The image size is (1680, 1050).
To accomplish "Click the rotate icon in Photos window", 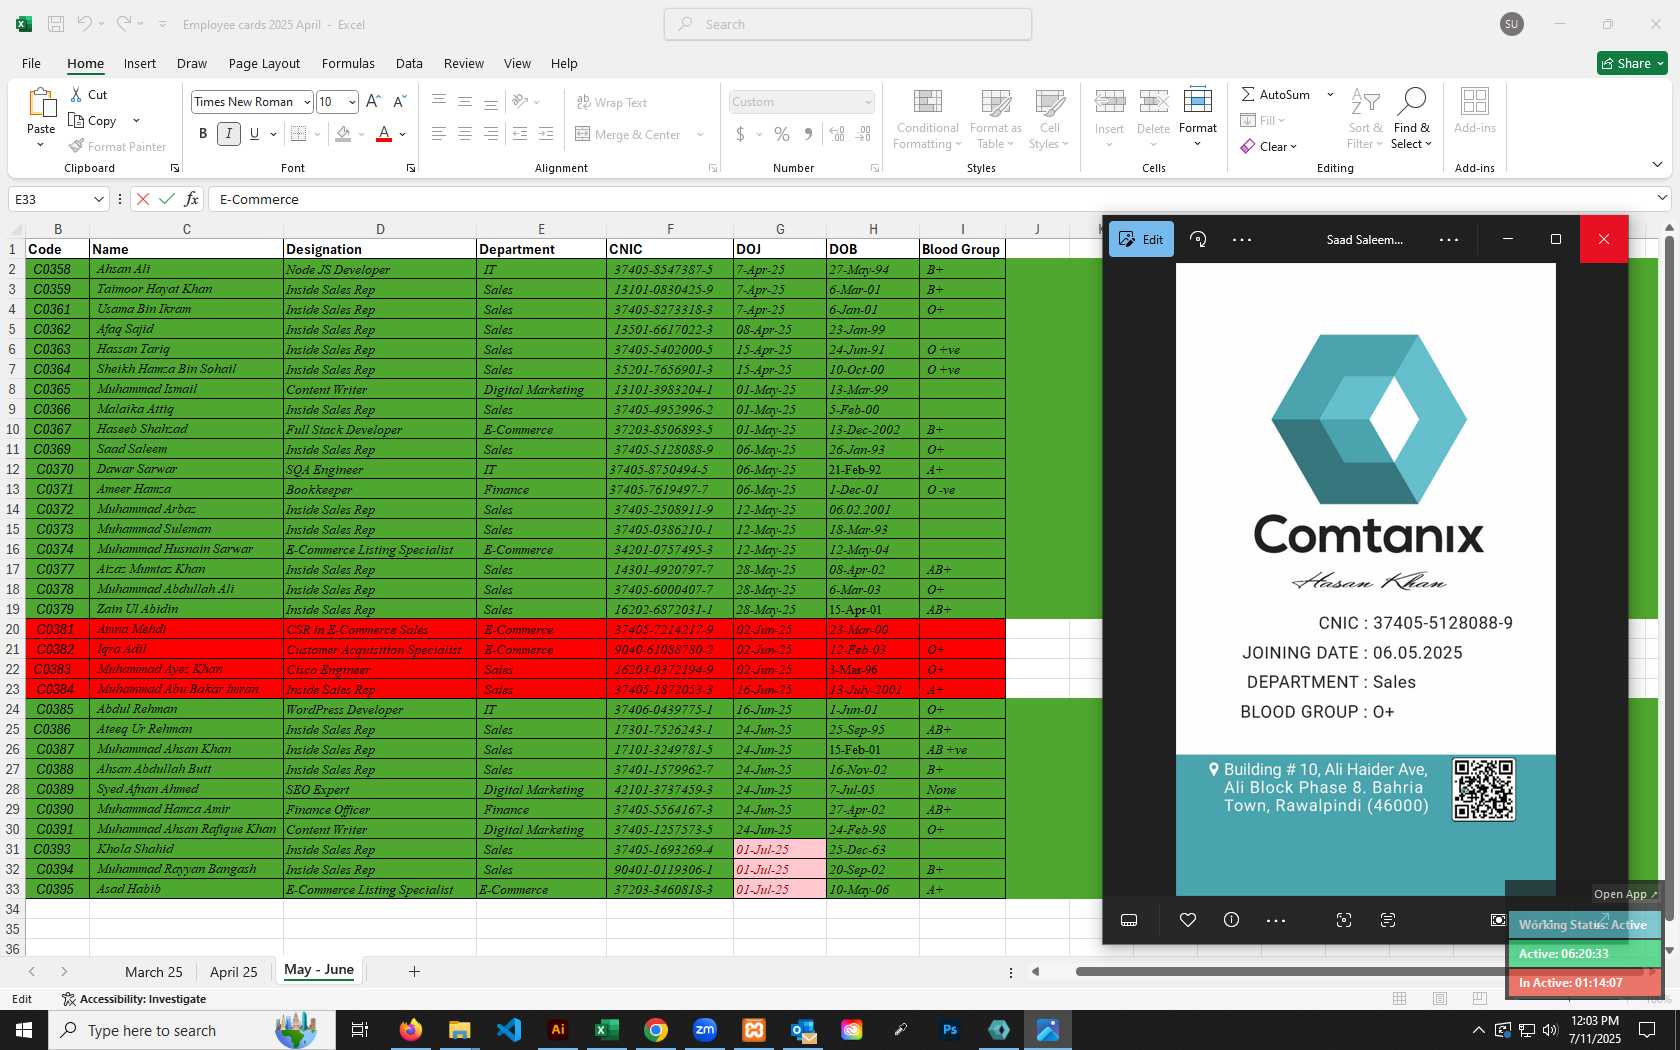I will coord(1198,239).
